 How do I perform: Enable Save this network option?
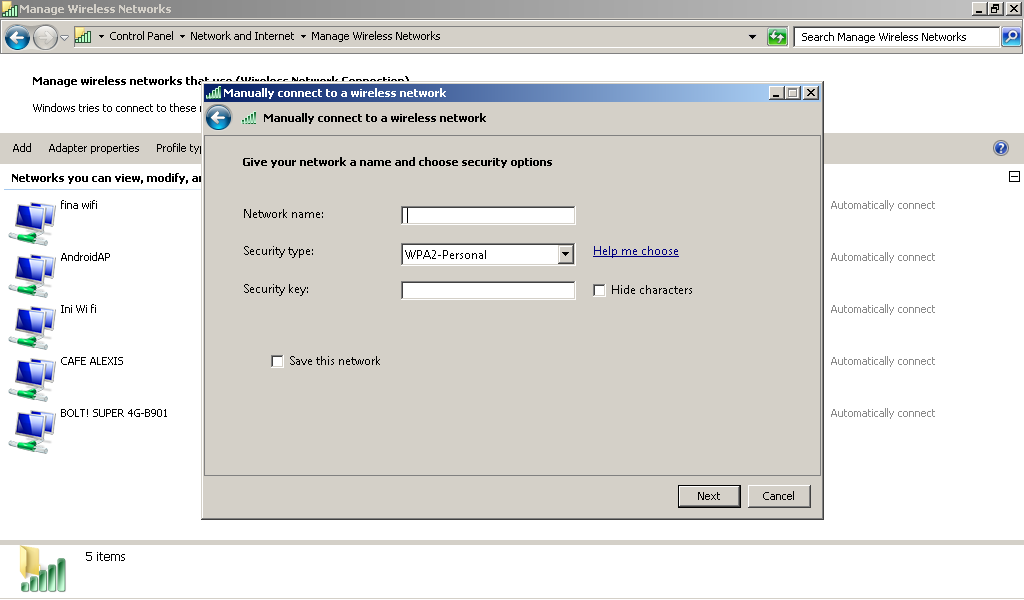(277, 361)
